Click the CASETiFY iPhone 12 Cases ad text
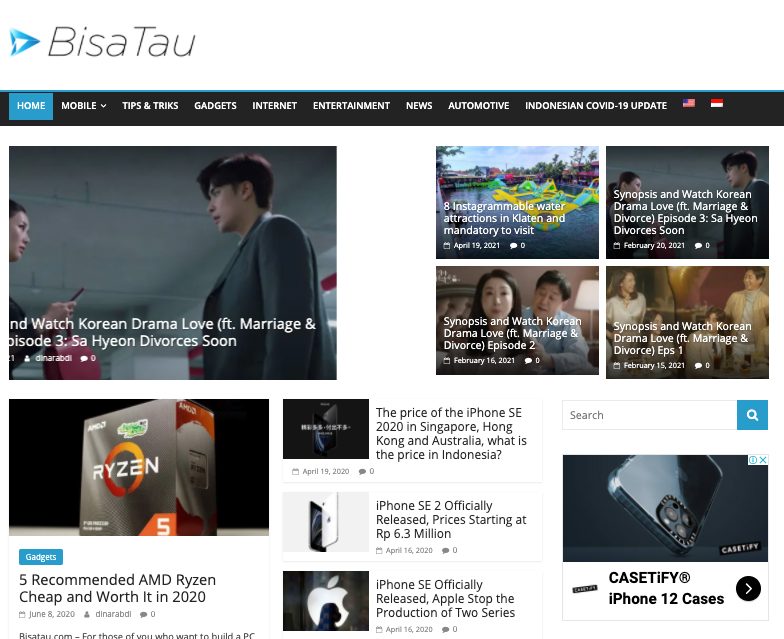This screenshot has height=639, width=784. tap(666, 588)
